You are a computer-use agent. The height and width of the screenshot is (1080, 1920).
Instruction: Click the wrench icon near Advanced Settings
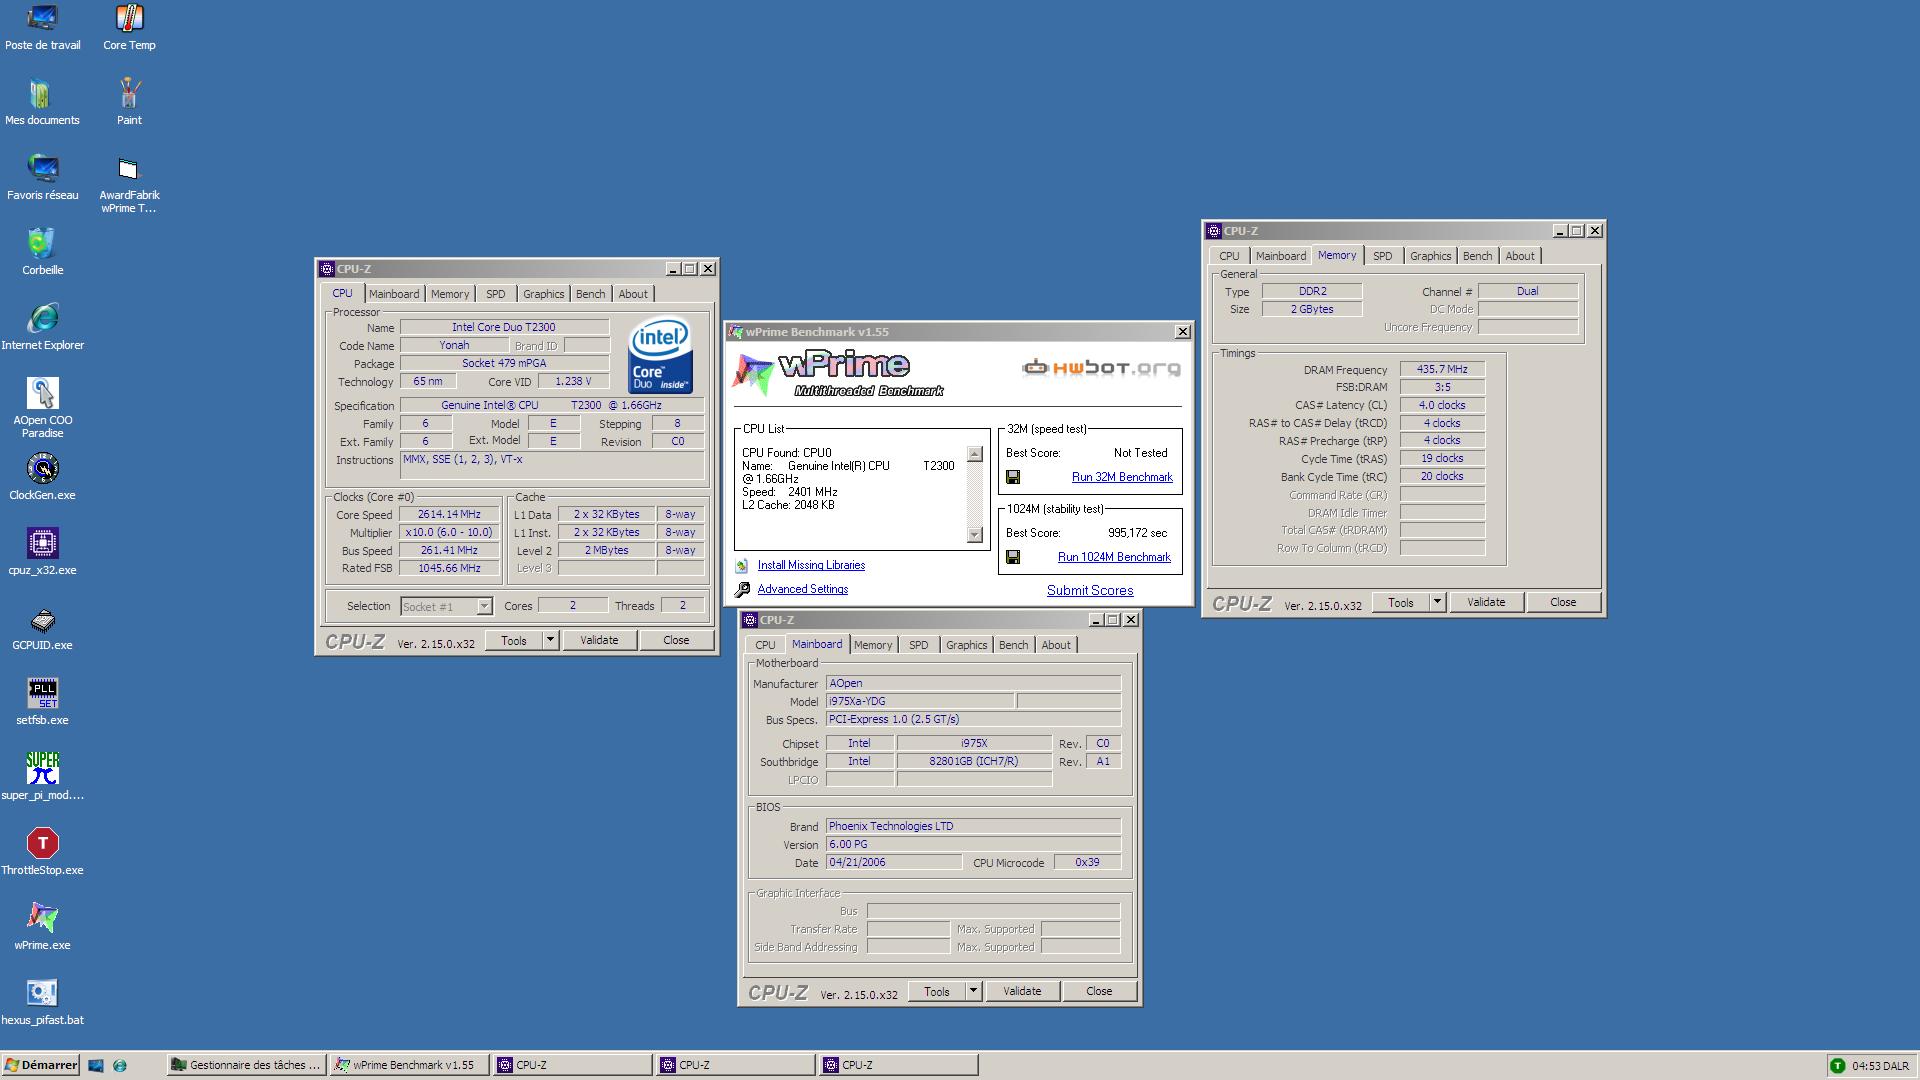point(742,590)
